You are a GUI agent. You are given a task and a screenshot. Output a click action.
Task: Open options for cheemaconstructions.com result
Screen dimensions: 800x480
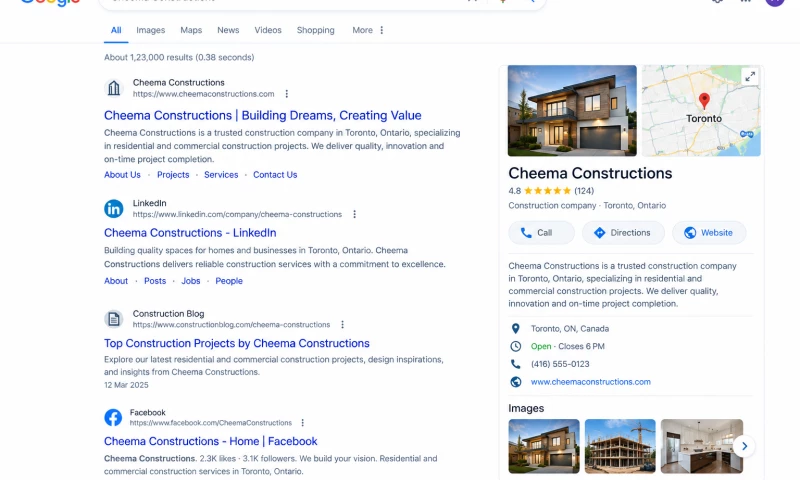(287, 94)
